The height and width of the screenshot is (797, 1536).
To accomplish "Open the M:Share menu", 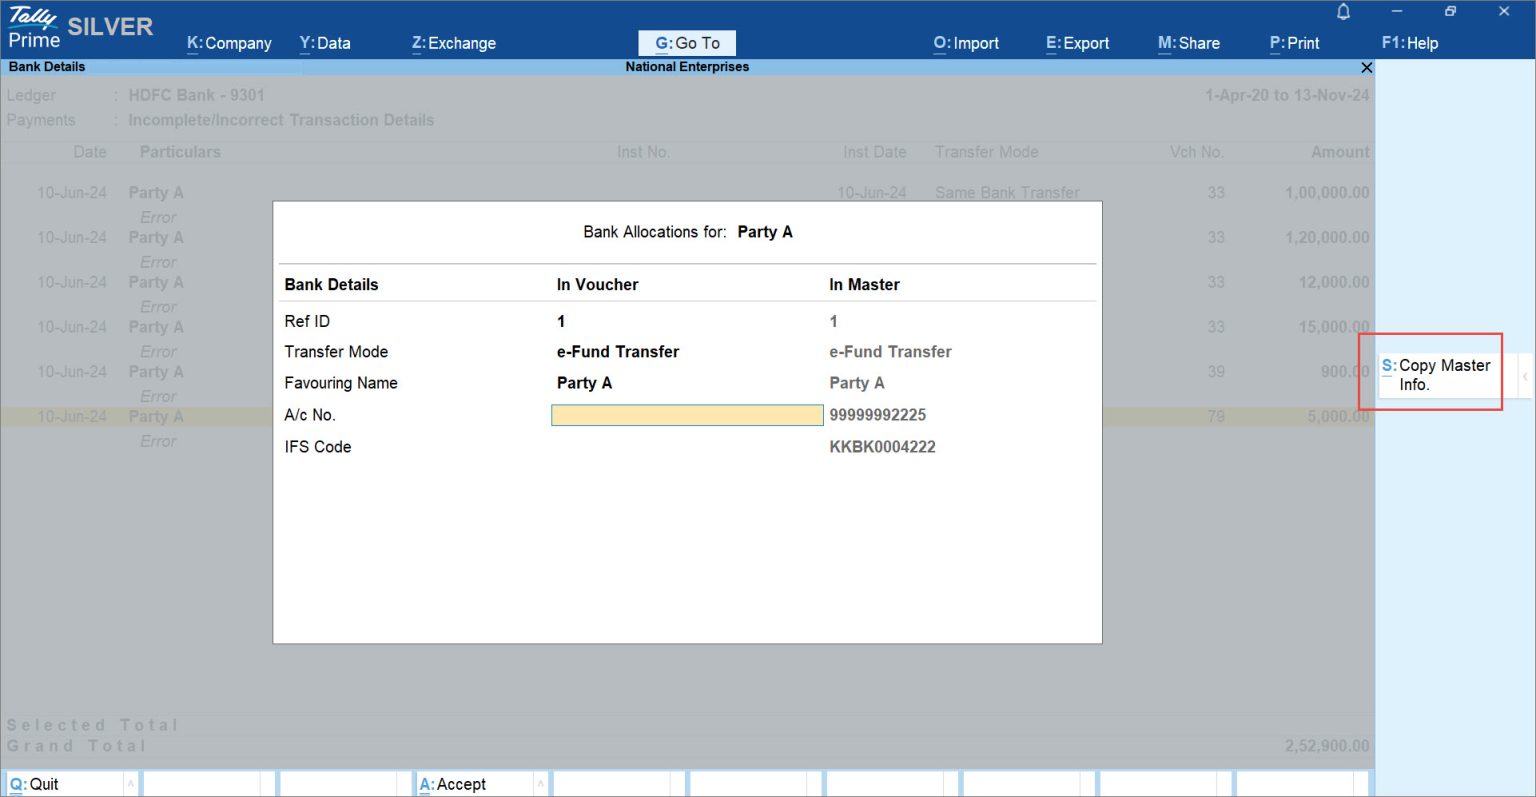I will coord(1188,43).
